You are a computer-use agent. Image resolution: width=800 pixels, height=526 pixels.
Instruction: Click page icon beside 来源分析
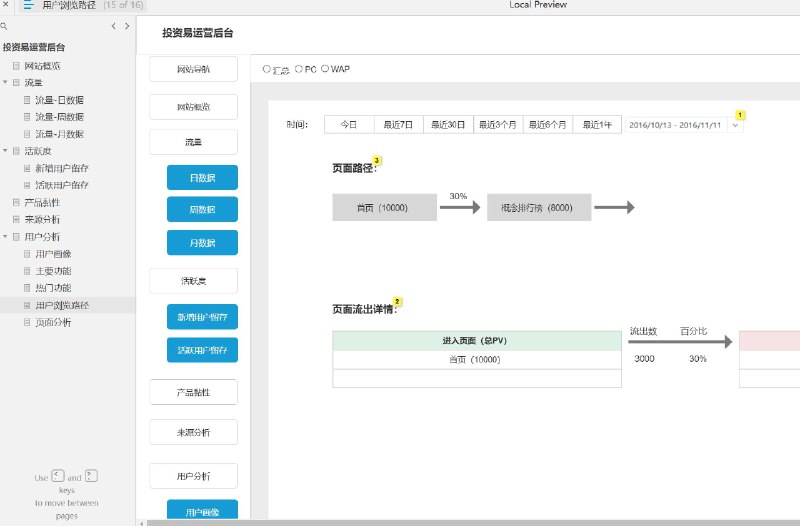pos(16,219)
